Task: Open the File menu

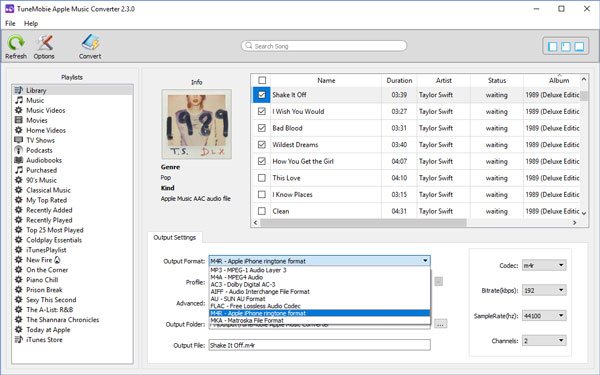Action: (x=10, y=23)
